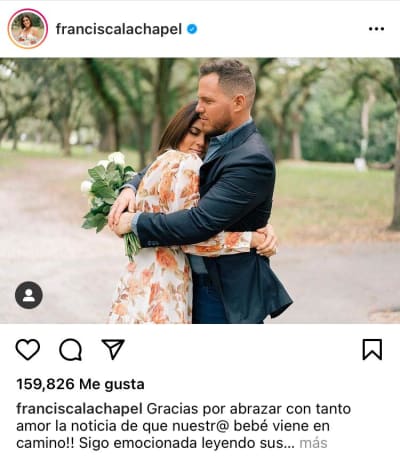Show tagged people via the person icon
400x458 pixels.
(29, 295)
